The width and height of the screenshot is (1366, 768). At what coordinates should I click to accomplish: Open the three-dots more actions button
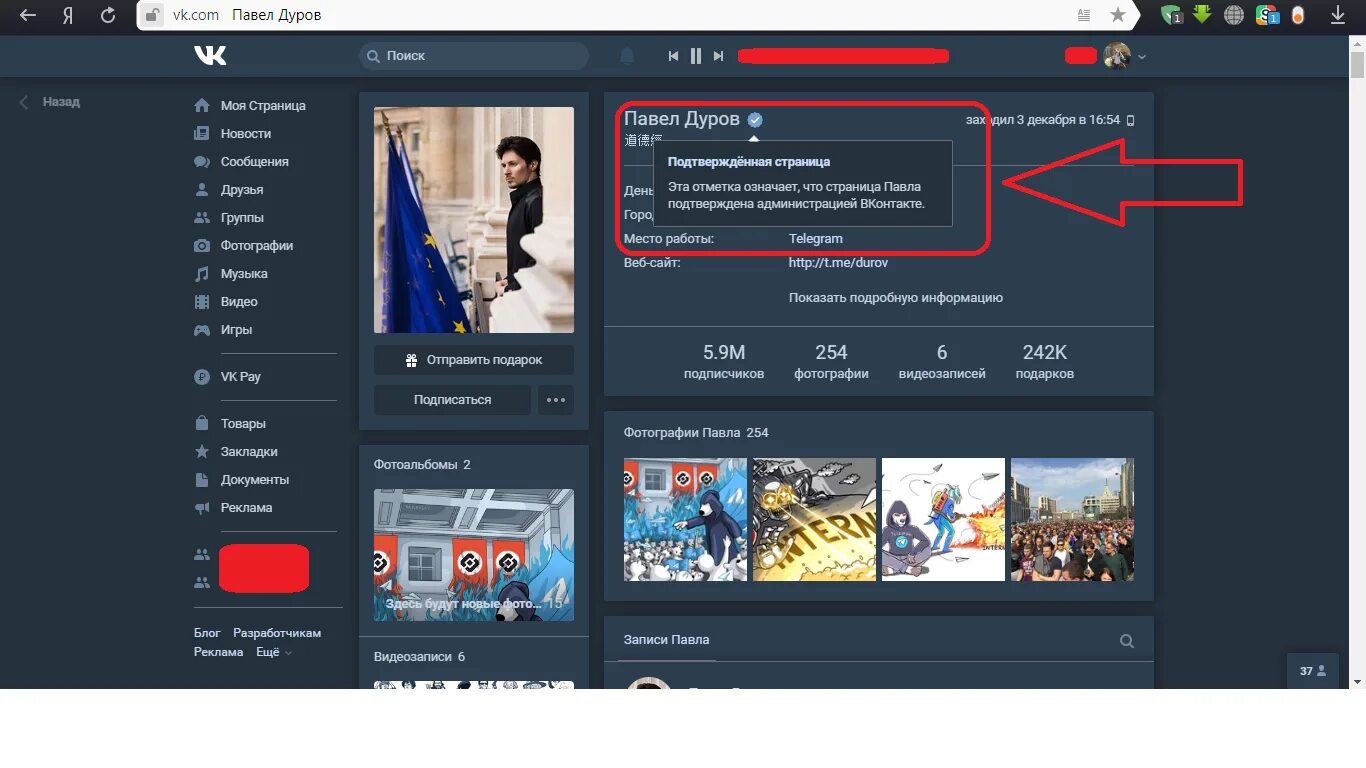point(556,400)
